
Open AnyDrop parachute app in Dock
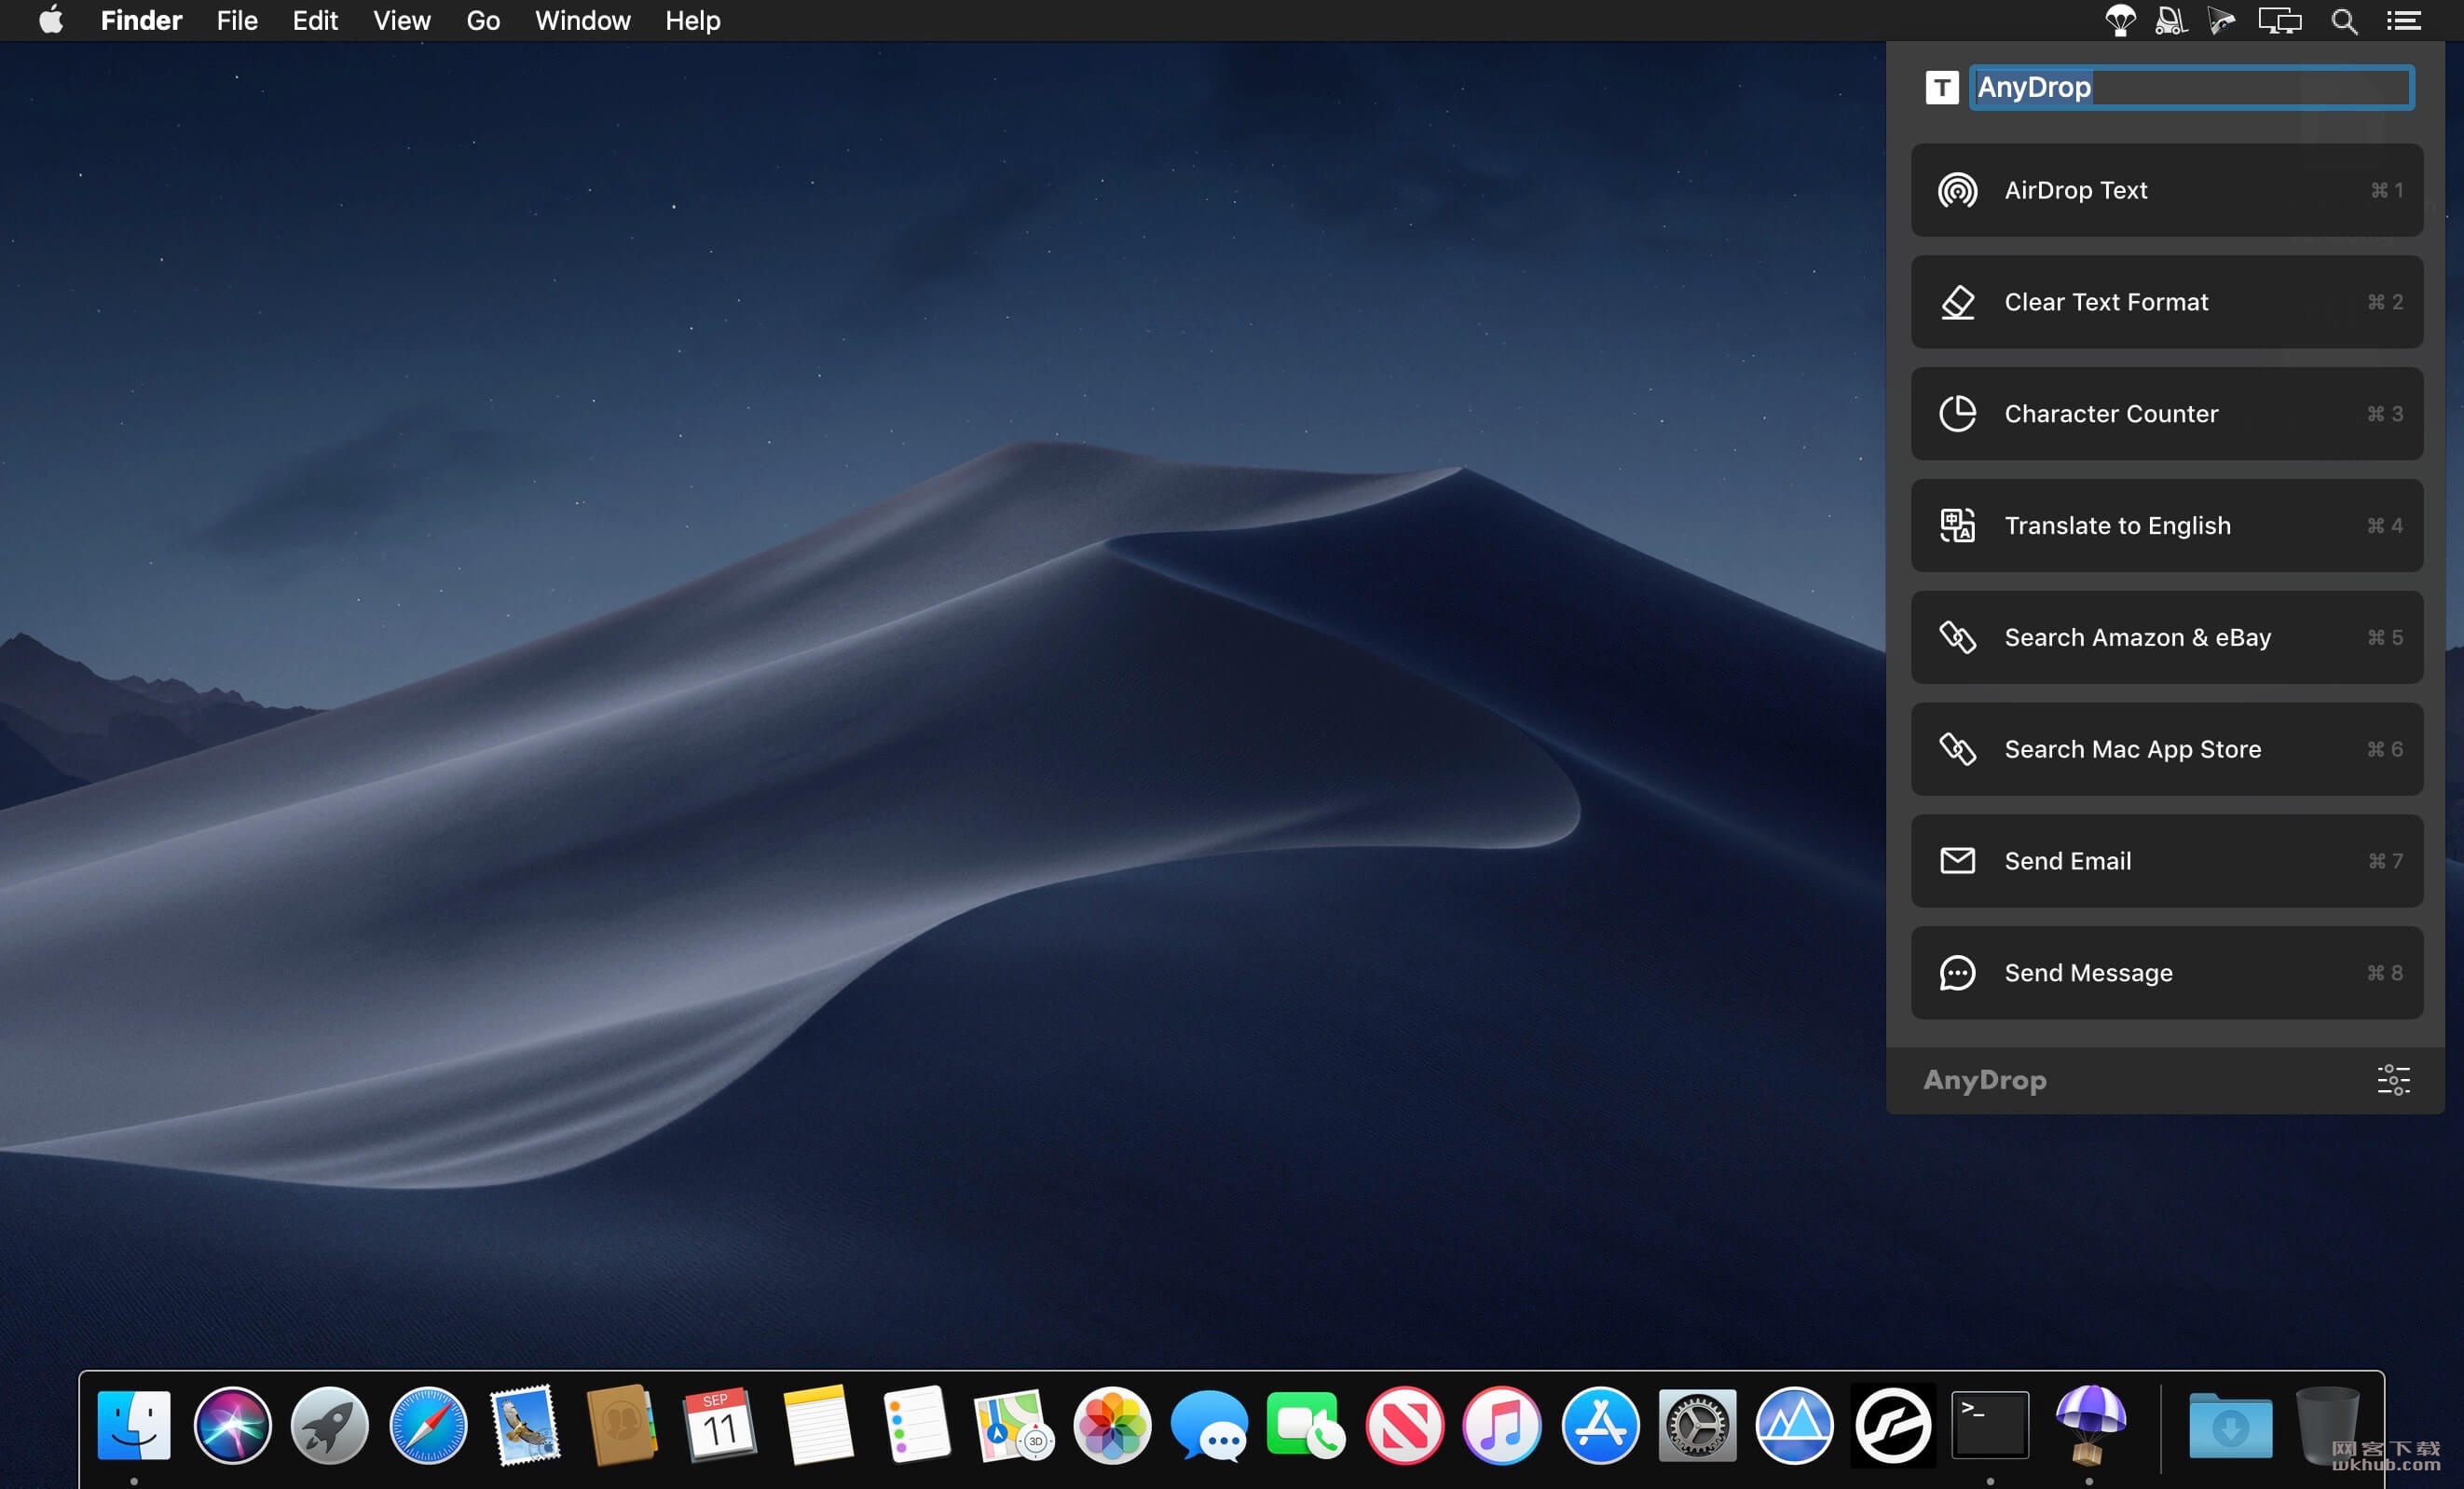pos(2089,1425)
